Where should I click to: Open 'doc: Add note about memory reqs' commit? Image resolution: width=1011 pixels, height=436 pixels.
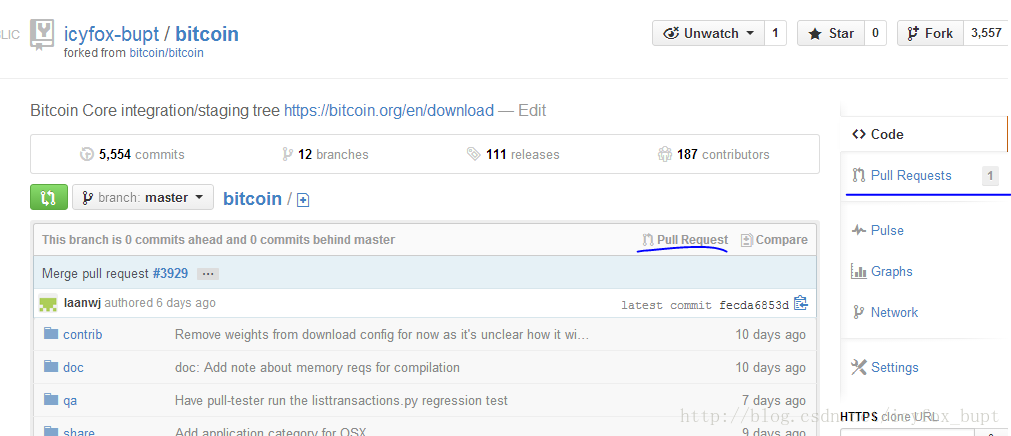[317, 368]
